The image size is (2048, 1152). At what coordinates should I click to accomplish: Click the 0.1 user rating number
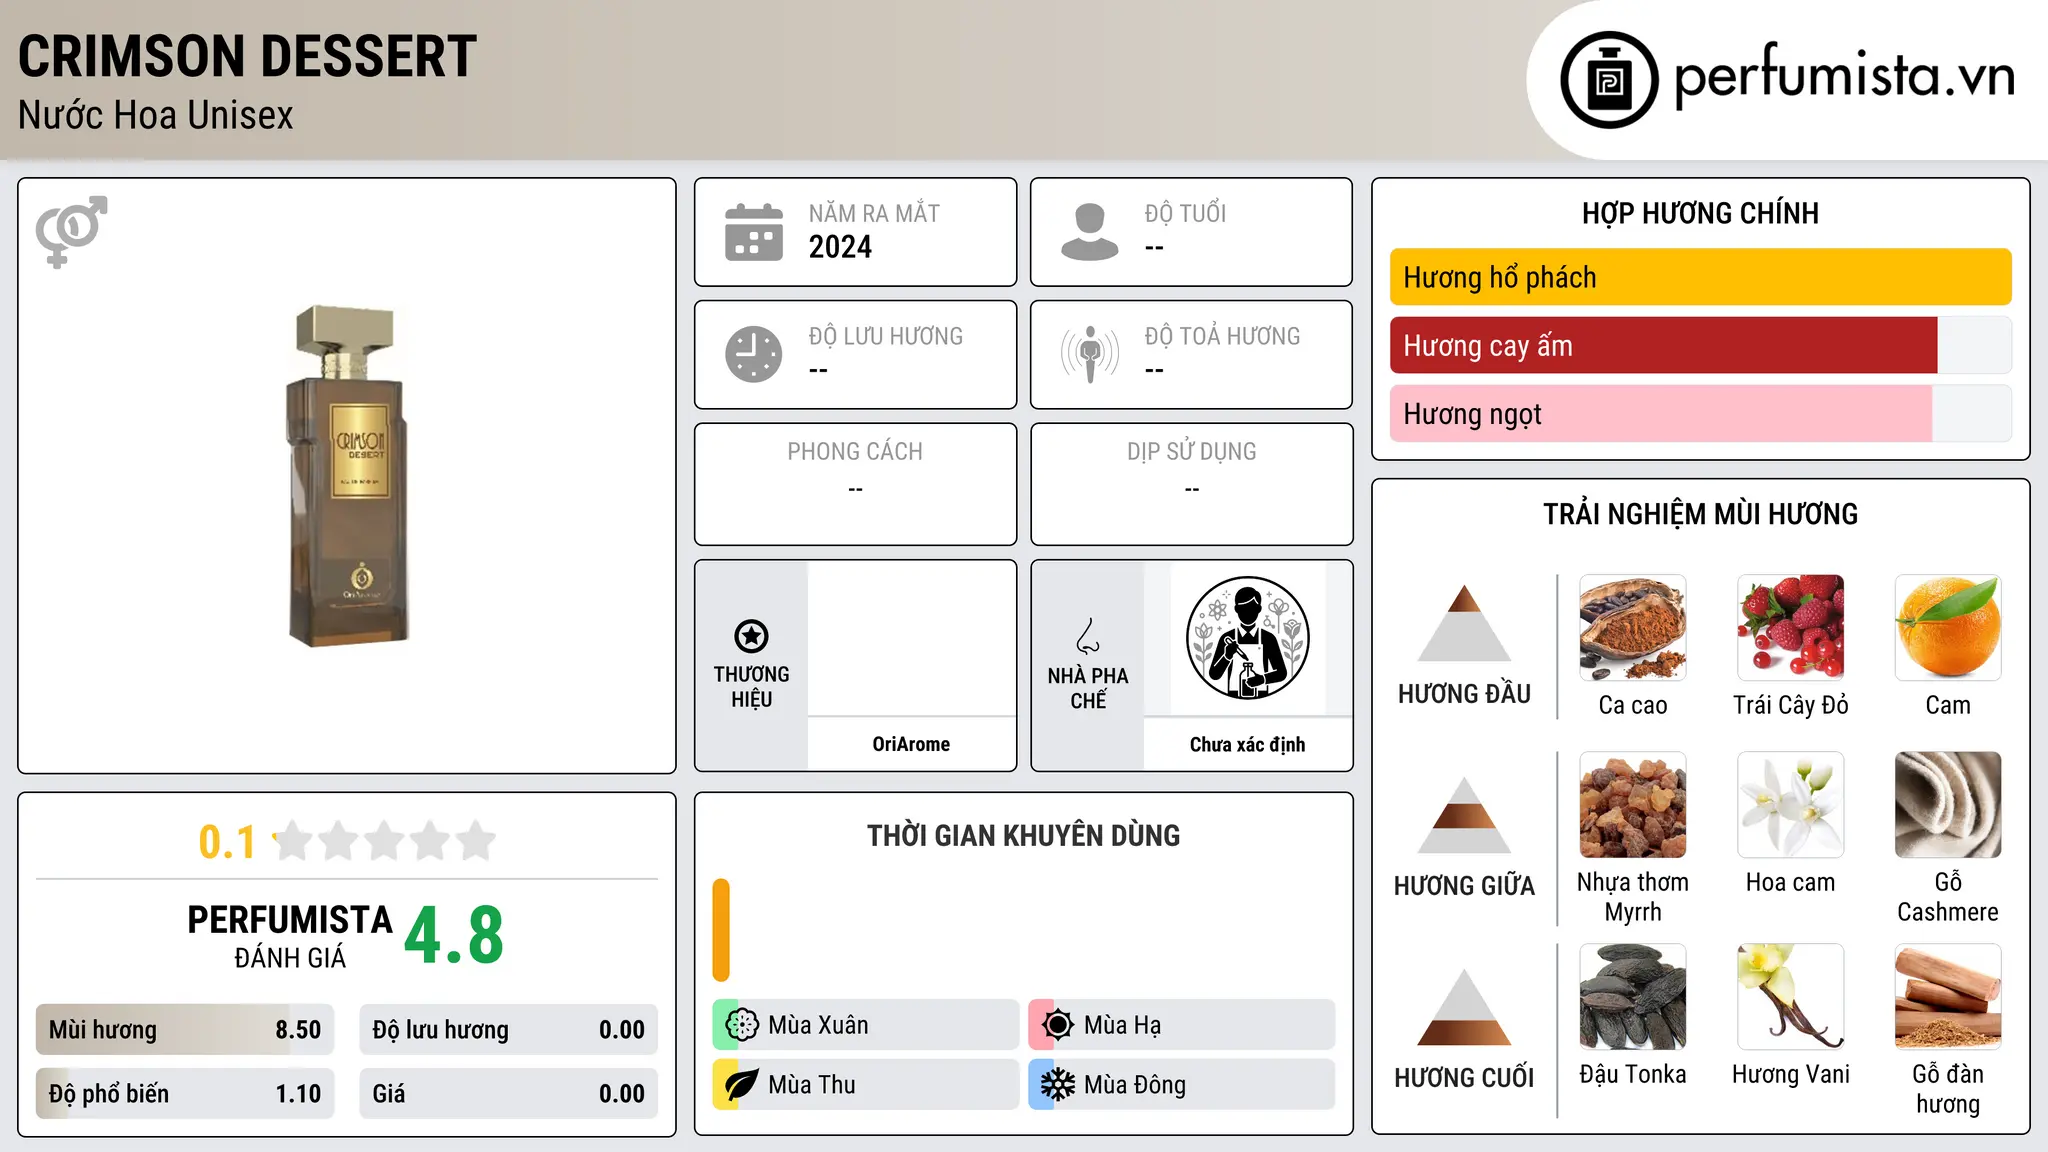coord(227,842)
